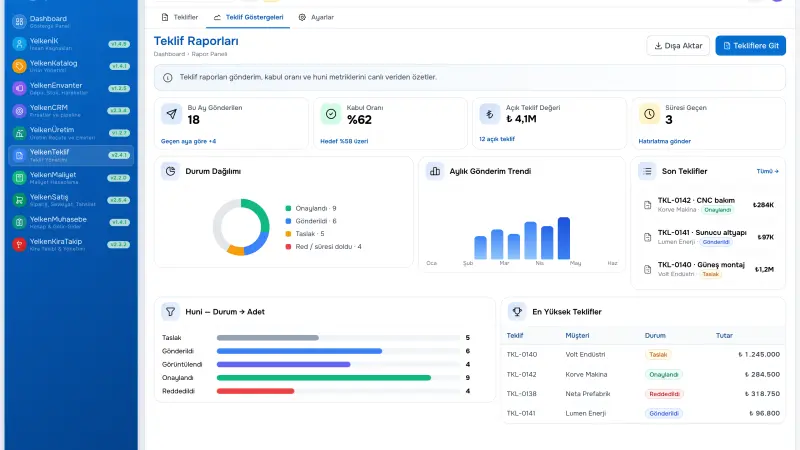Image resolution: width=800 pixels, height=450 pixels.
Task: Open the YelkenSatış sidebar icon
Action: pos(19,200)
